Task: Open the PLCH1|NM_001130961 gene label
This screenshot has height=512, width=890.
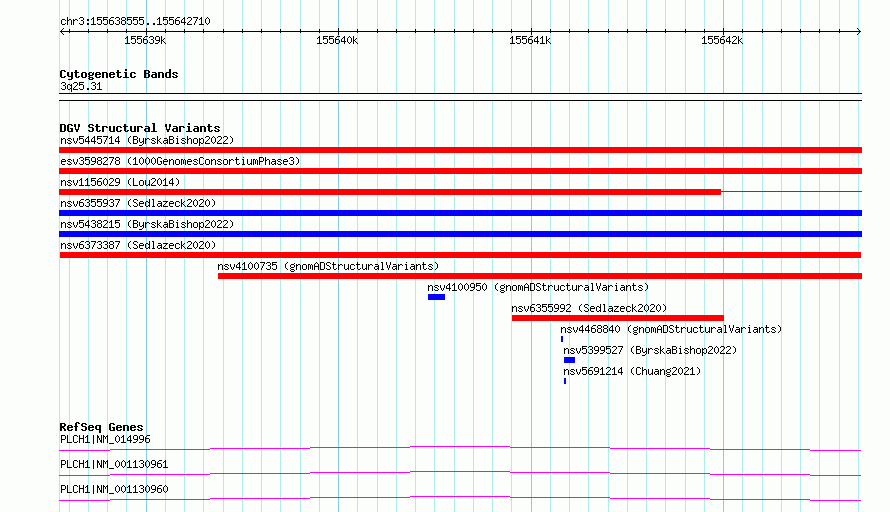Action: click(x=114, y=464)
